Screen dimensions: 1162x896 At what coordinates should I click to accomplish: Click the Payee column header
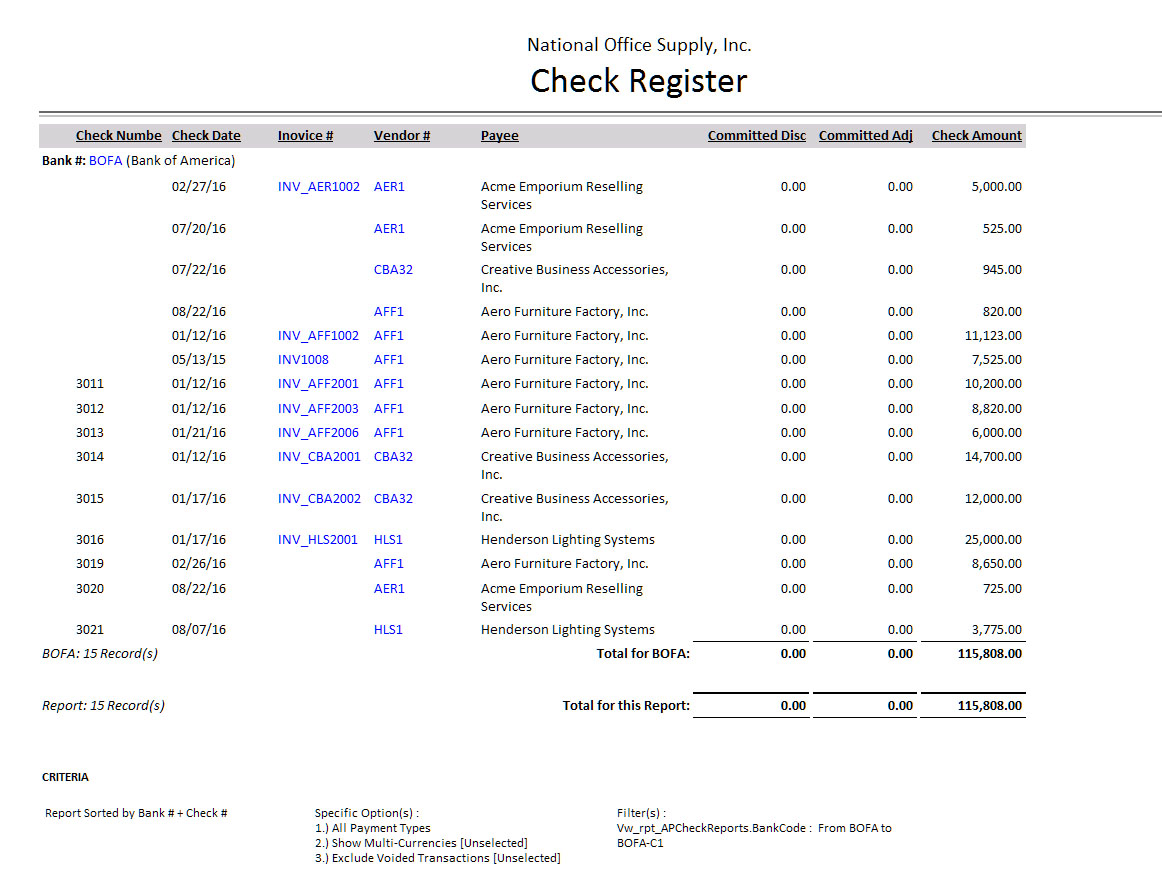pos(499,136)
